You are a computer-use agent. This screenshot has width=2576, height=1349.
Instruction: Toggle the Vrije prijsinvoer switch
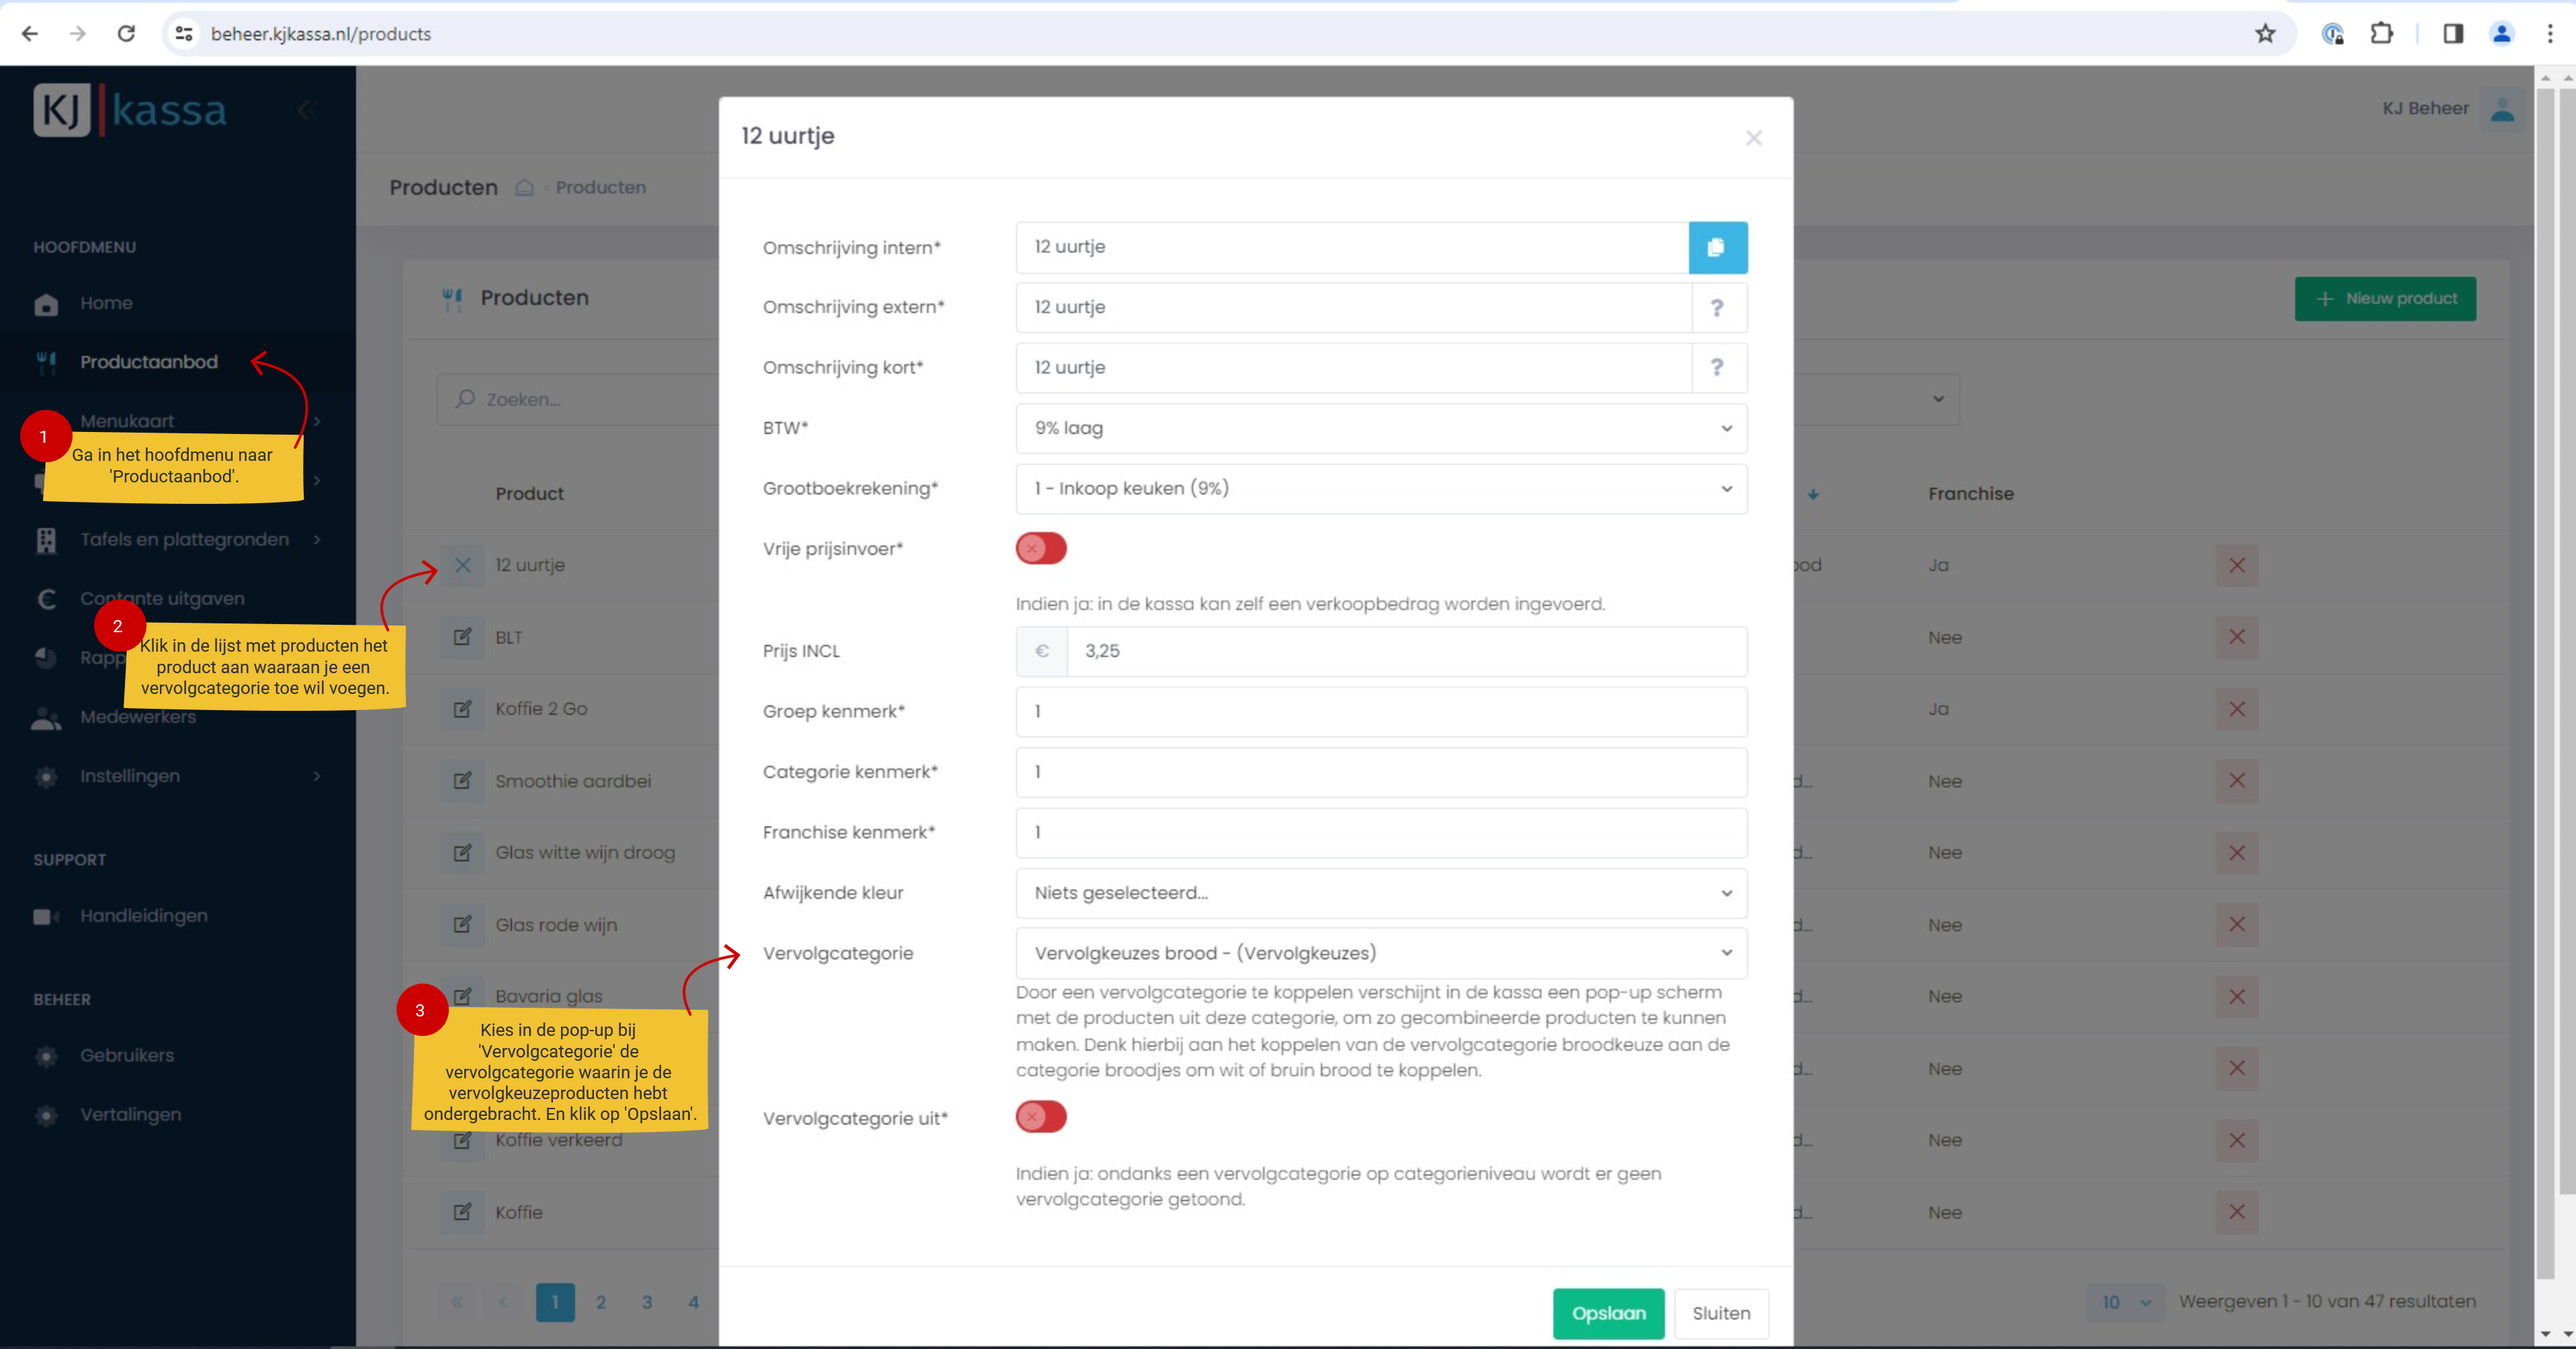point(1041,548)
